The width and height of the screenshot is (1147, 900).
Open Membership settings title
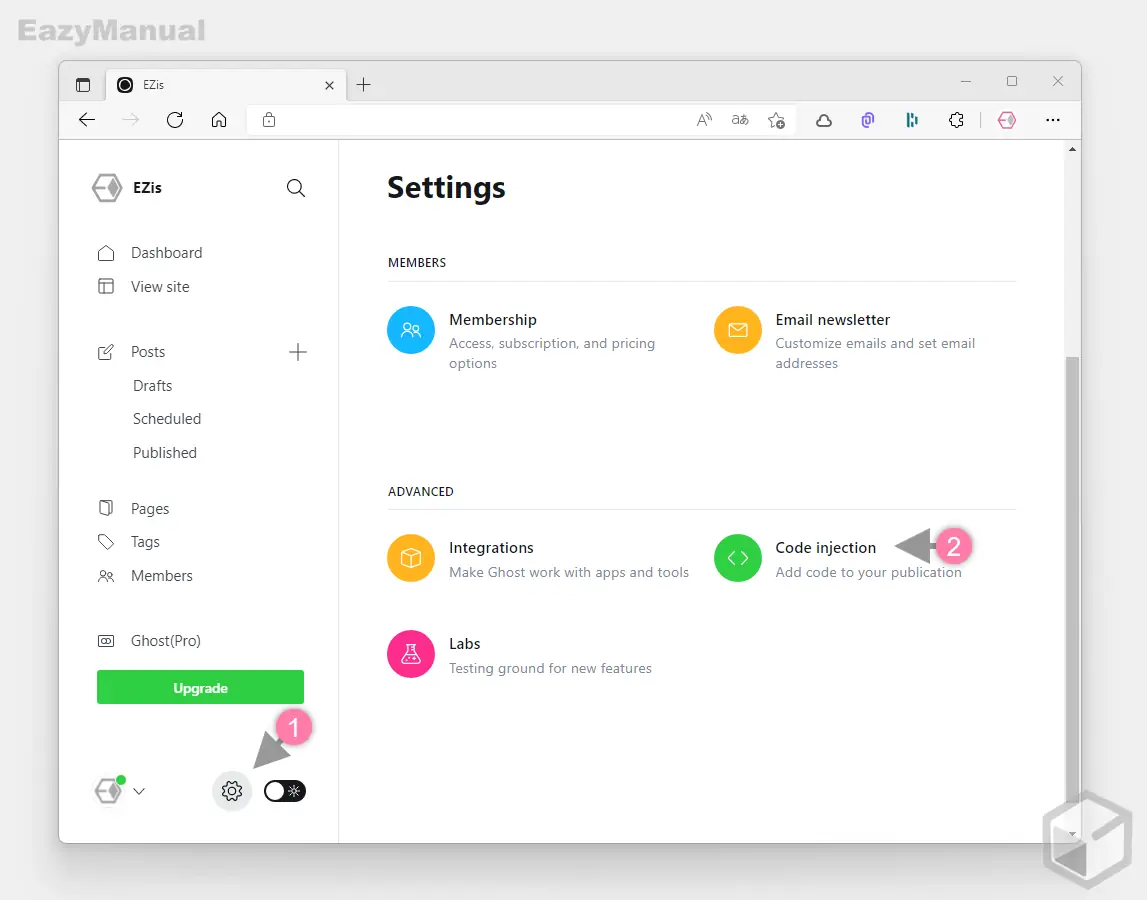coord(492,320)
